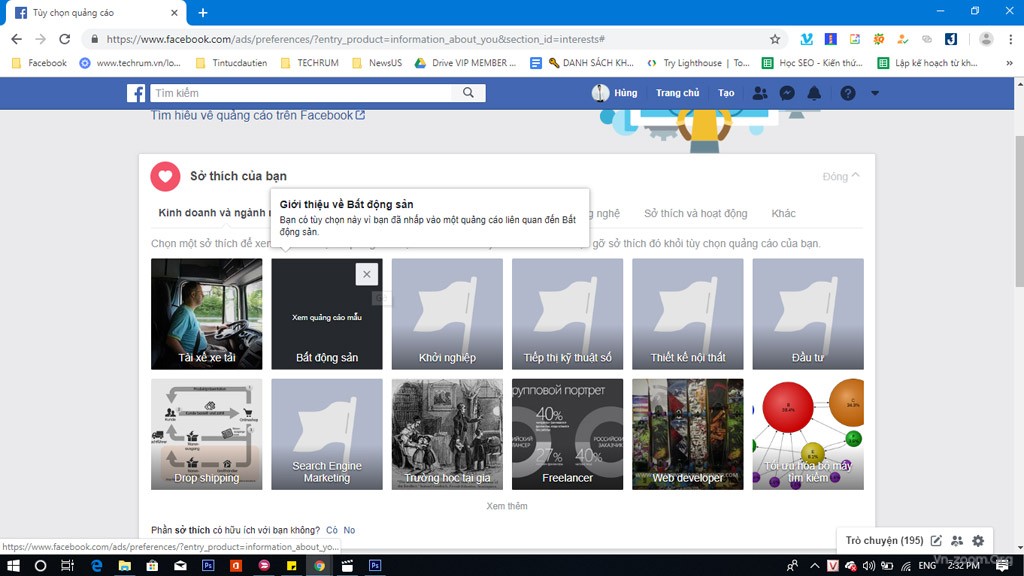Show hidden system tray icons

814,566
